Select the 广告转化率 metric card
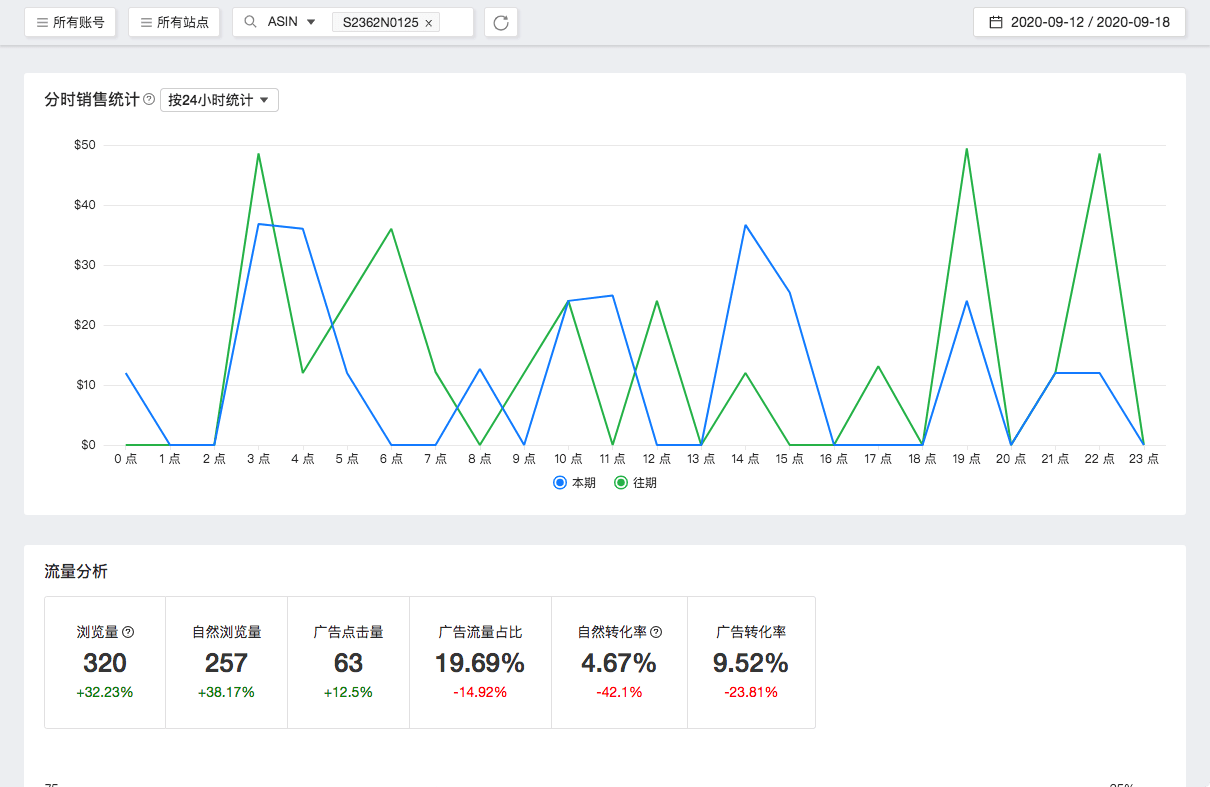This screenshot has width=1210, height=787. (x=751, y=662)
